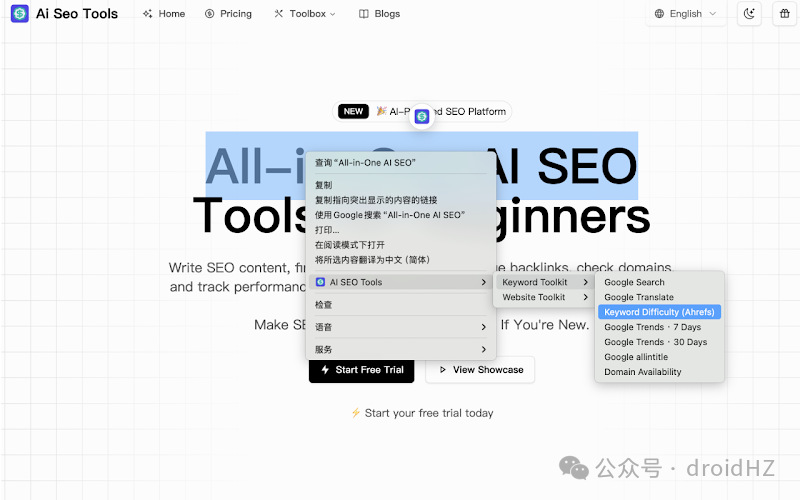
Task: Click the globe language icon
Action: pos(659,14)
